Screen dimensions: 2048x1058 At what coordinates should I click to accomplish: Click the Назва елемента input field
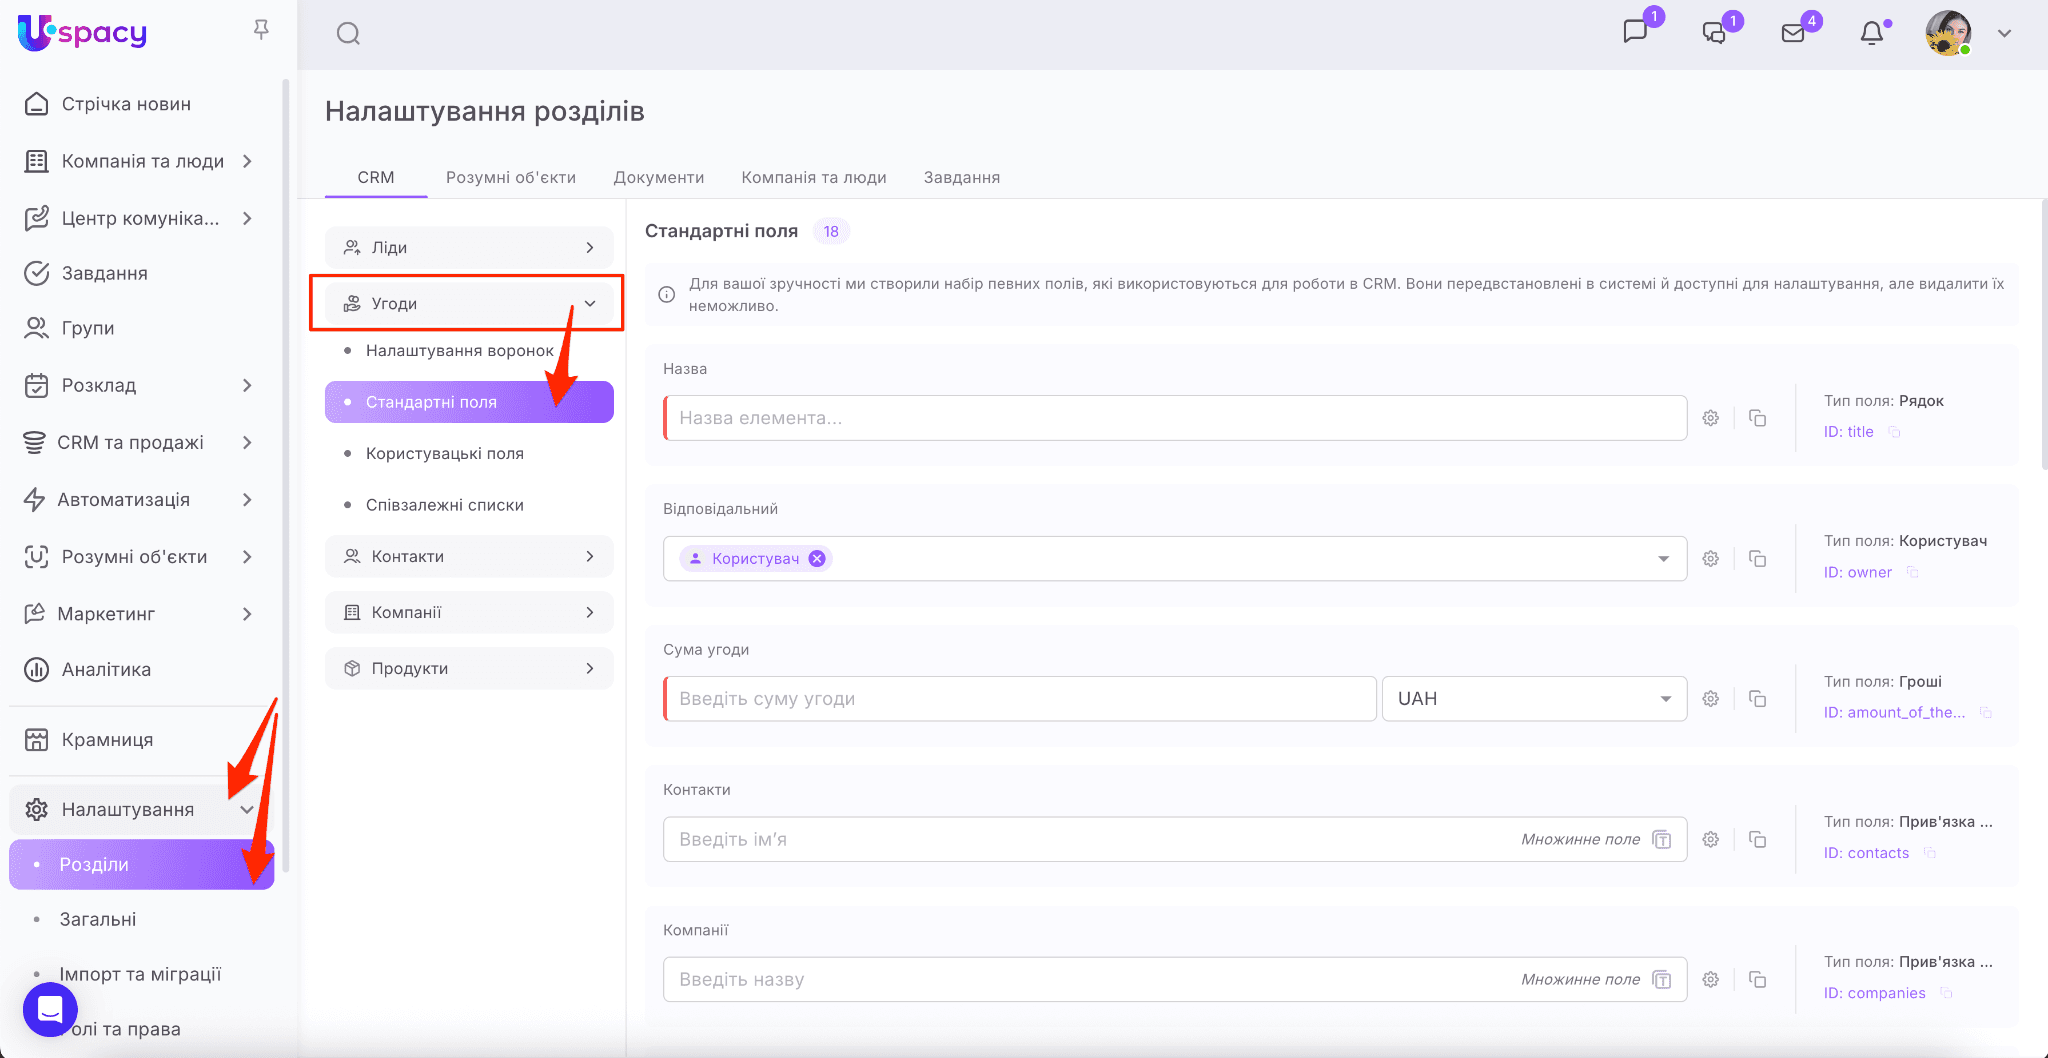(1175, 418)
